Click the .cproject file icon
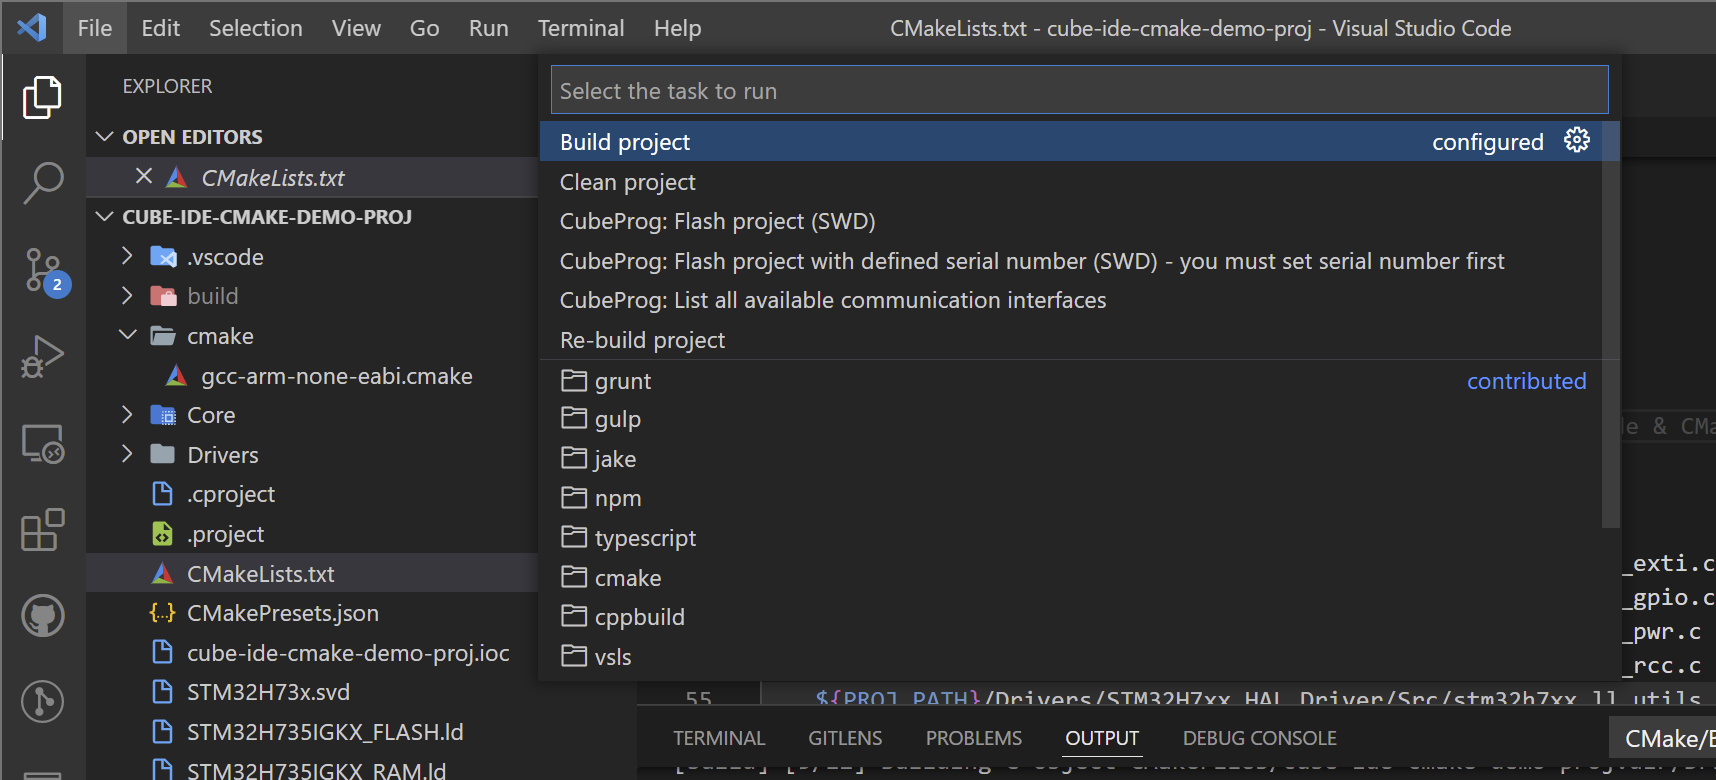This screenshot has width=1716, height=780. click(x=162, y=494)
